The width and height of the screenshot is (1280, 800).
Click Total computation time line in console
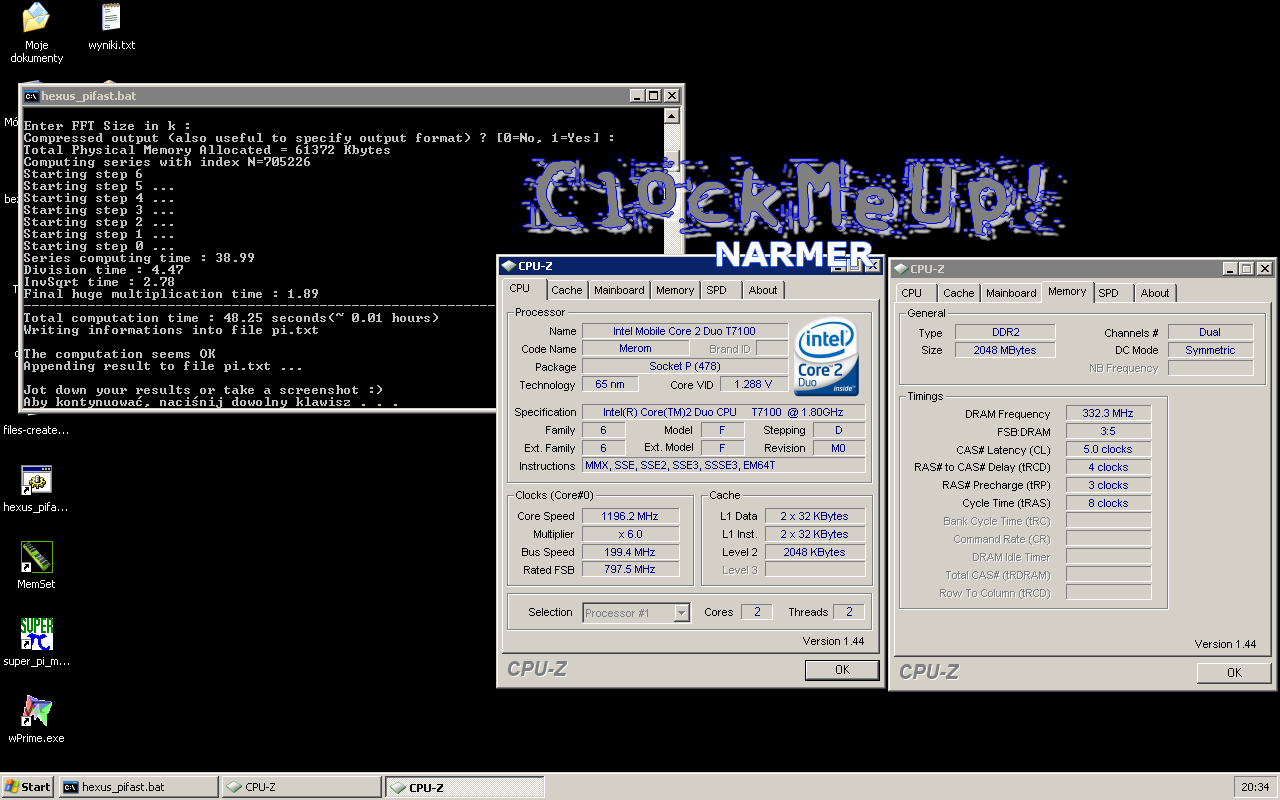pyautogui.click(x=231, y=318)
